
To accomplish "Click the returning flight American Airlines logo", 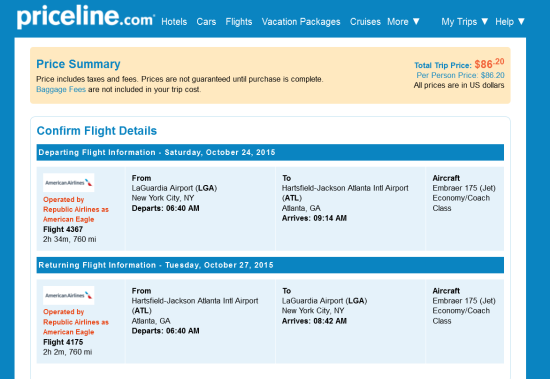I will (x=69, y=295).
